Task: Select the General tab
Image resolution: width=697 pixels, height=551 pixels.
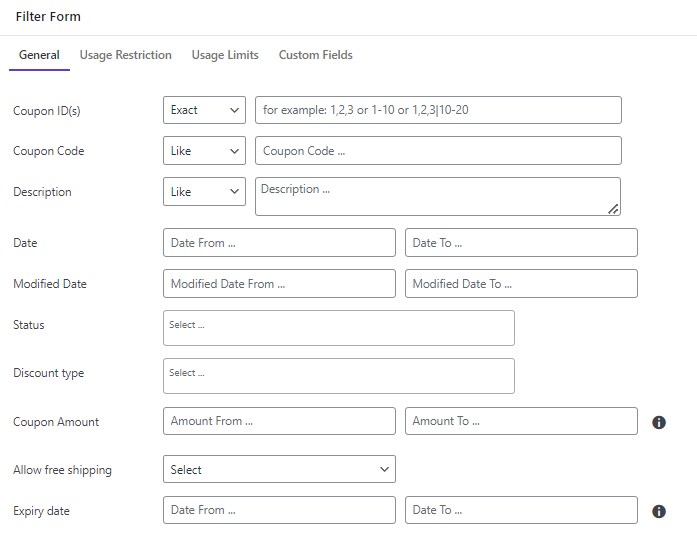Action: tap(39, 55)
